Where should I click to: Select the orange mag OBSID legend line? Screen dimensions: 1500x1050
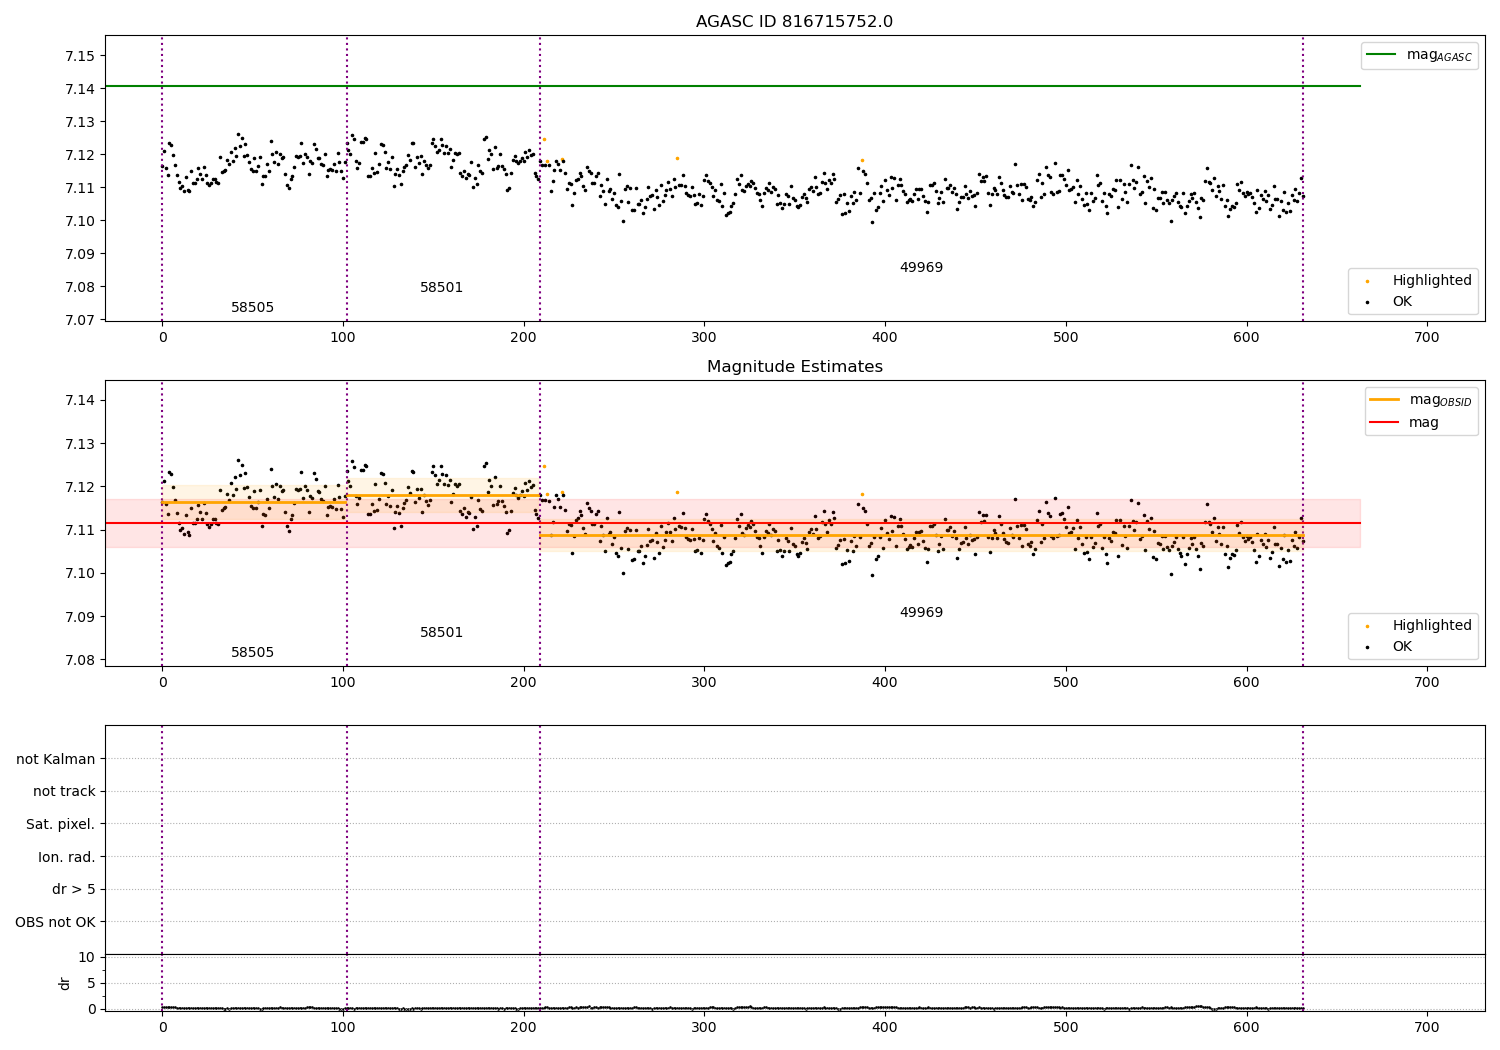(x=1385, y=400)
